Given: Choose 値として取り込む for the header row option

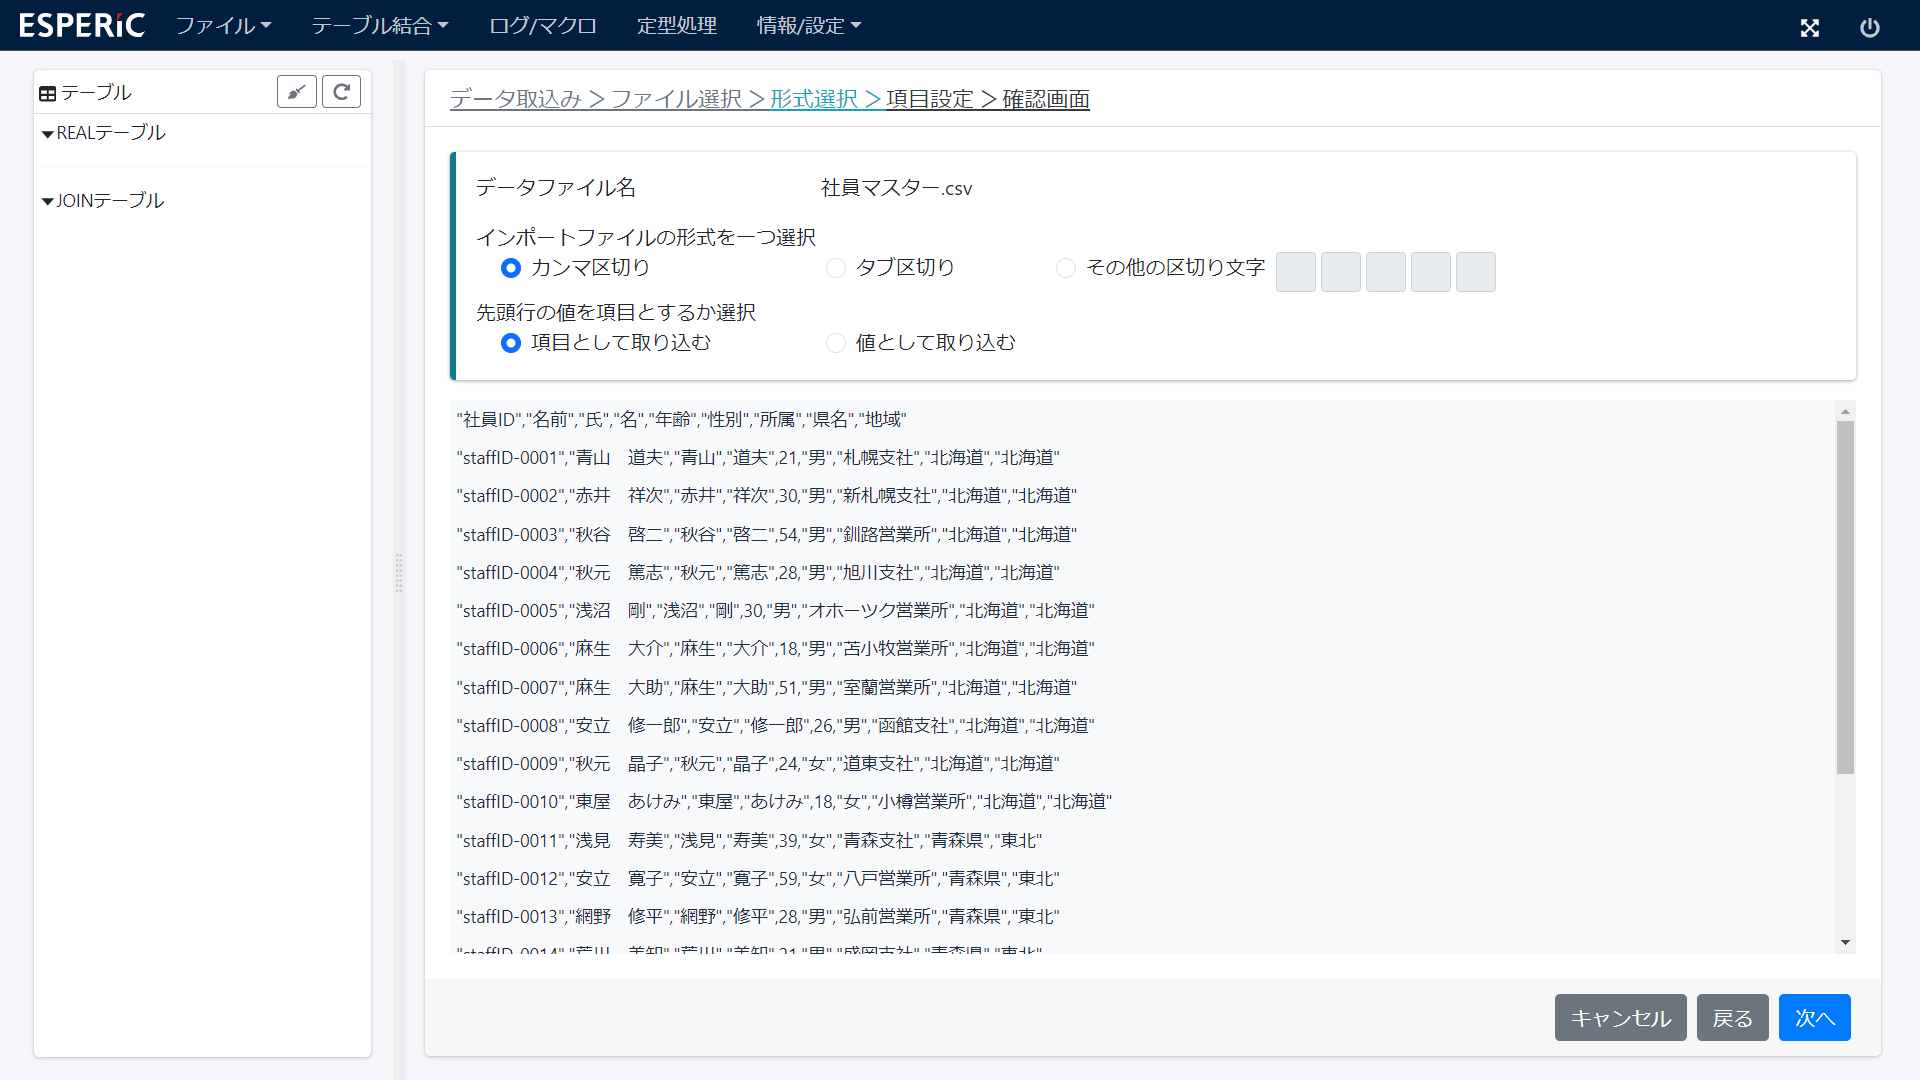Looking at the screenshot, I should 835,343.
